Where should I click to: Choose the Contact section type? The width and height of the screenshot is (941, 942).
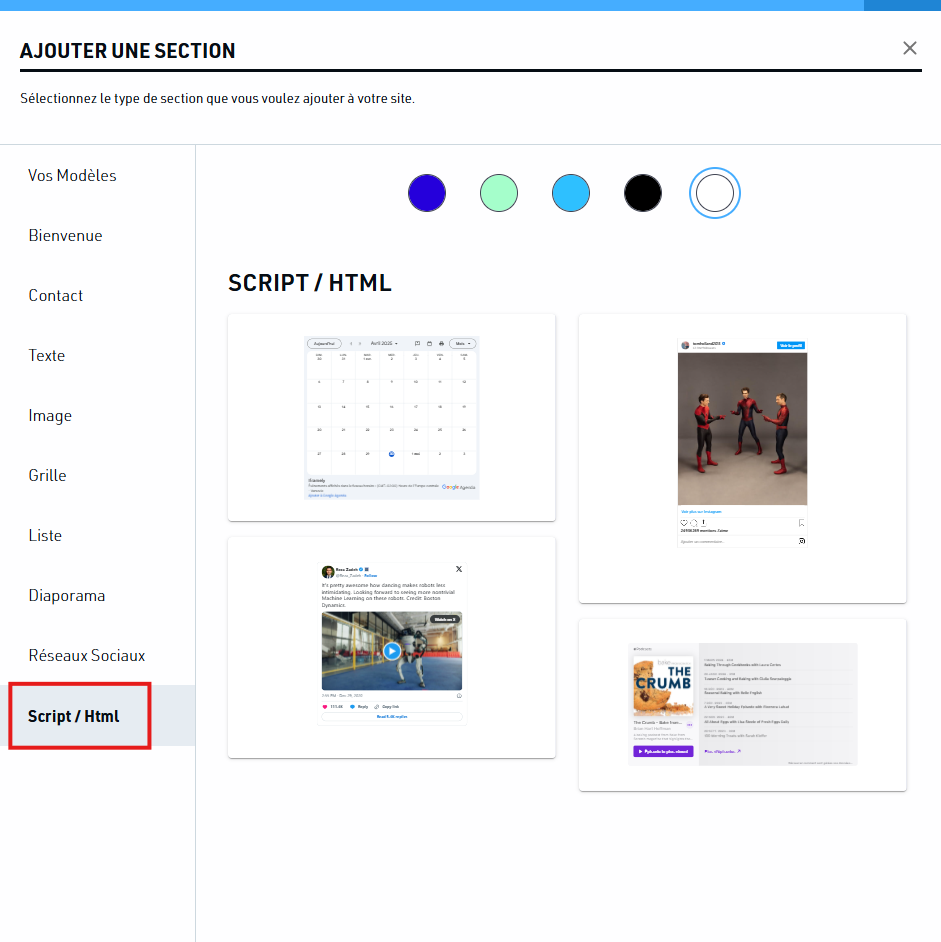[x=56, y=296]
